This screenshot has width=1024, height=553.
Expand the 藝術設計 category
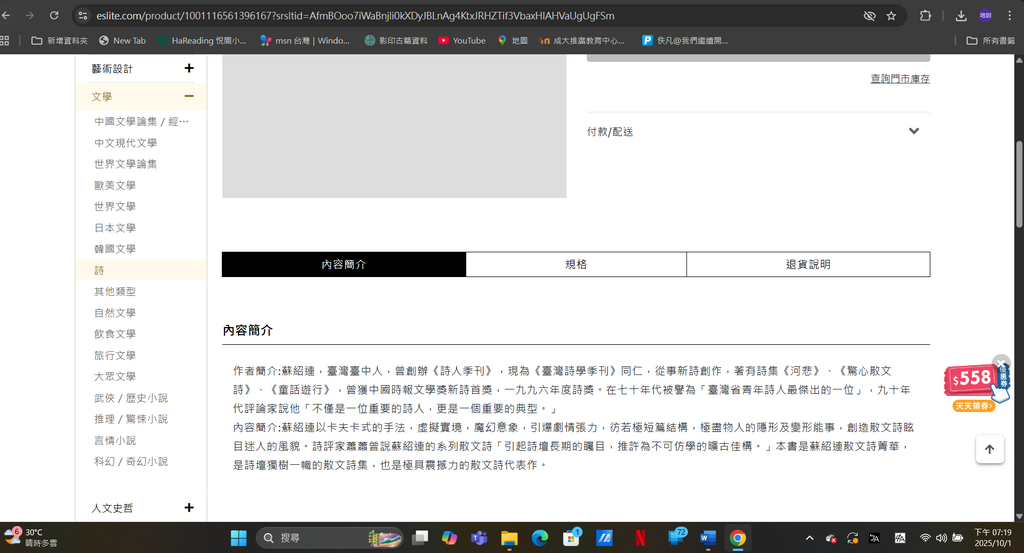pyautogui.click(x=189, y=69)
